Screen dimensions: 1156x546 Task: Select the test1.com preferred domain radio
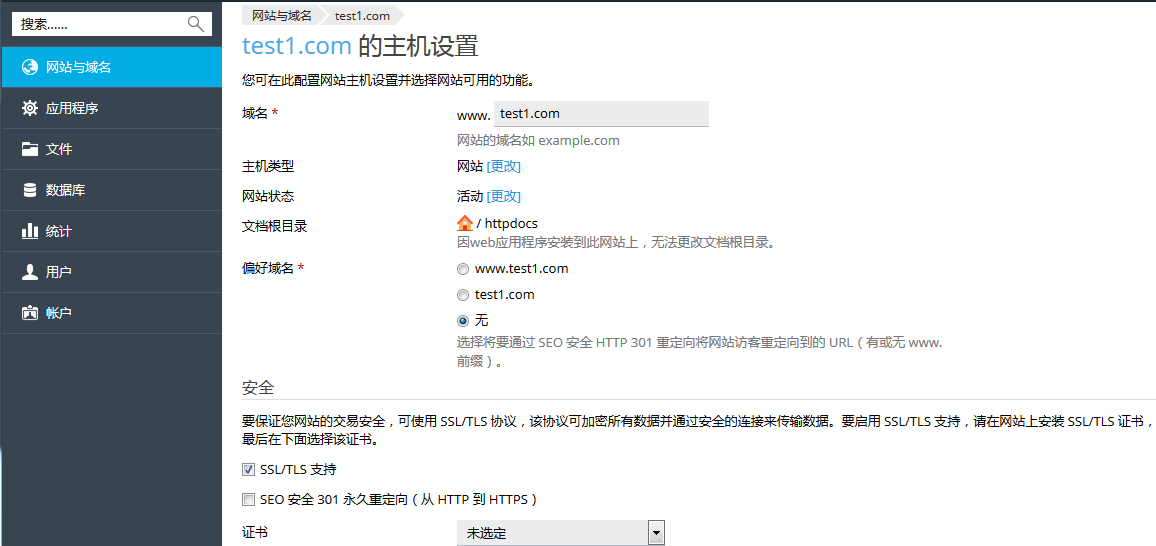click(462, 295)
